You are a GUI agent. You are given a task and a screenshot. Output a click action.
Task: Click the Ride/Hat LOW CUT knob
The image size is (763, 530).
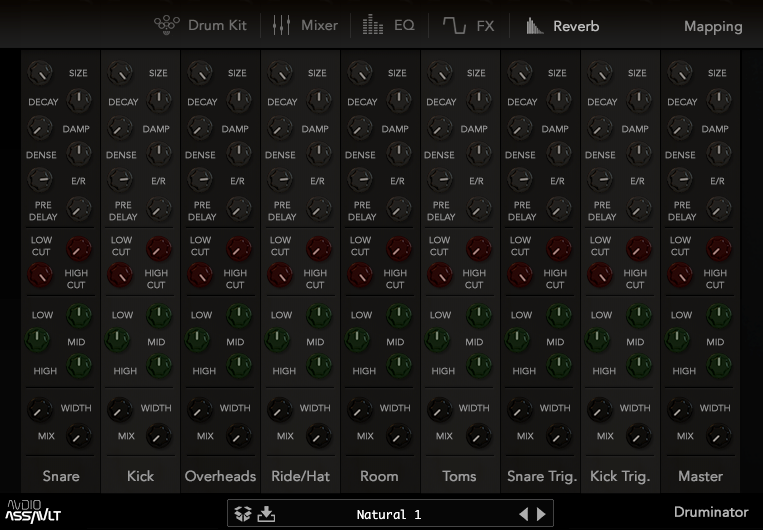[x=319, y=249]
